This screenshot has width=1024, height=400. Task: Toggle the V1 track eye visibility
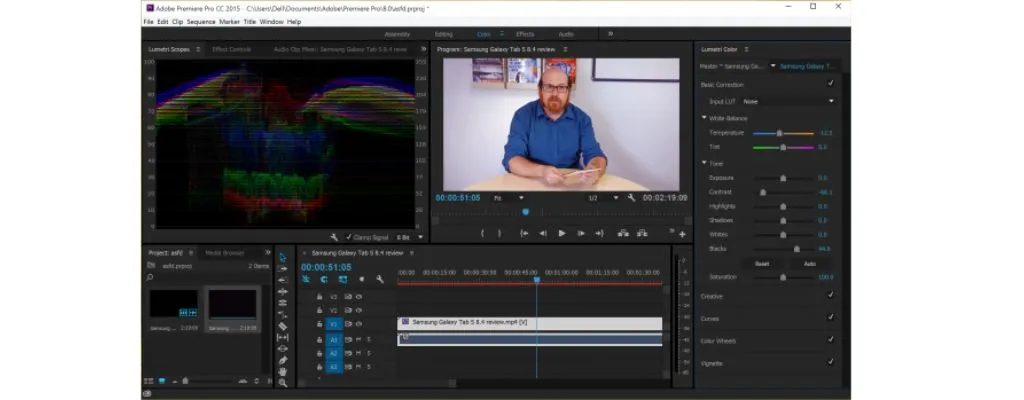point(359,324)
